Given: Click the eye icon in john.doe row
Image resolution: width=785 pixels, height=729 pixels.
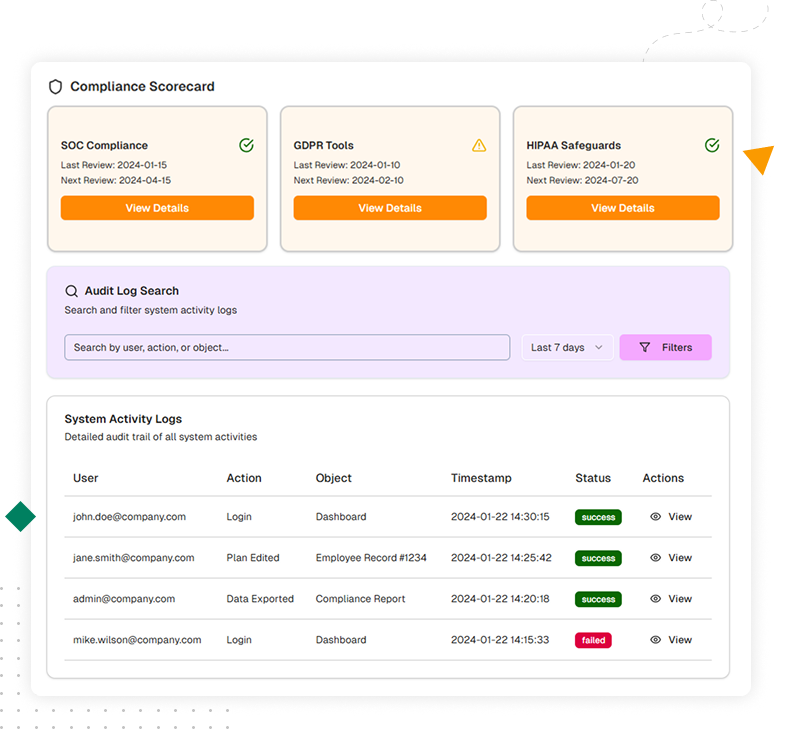Looking at the screenshot, I should 655,517.
